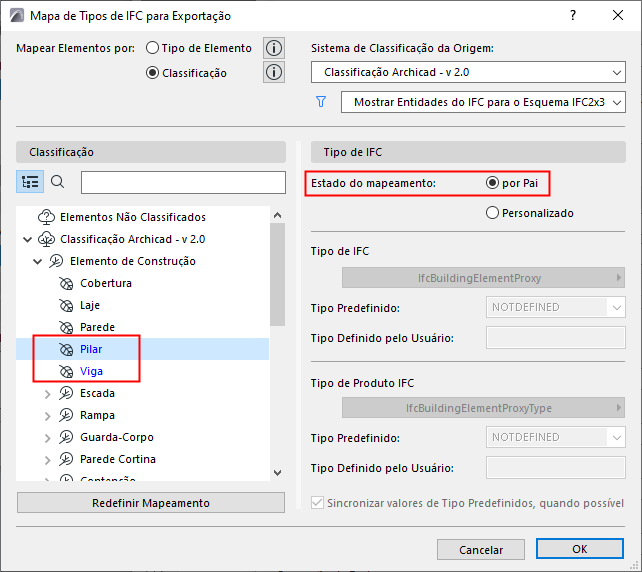Image resolution: width=642 pixels, height=572 pixels.
Task: Expand the Escada tree node
Action: coord(47,394)
